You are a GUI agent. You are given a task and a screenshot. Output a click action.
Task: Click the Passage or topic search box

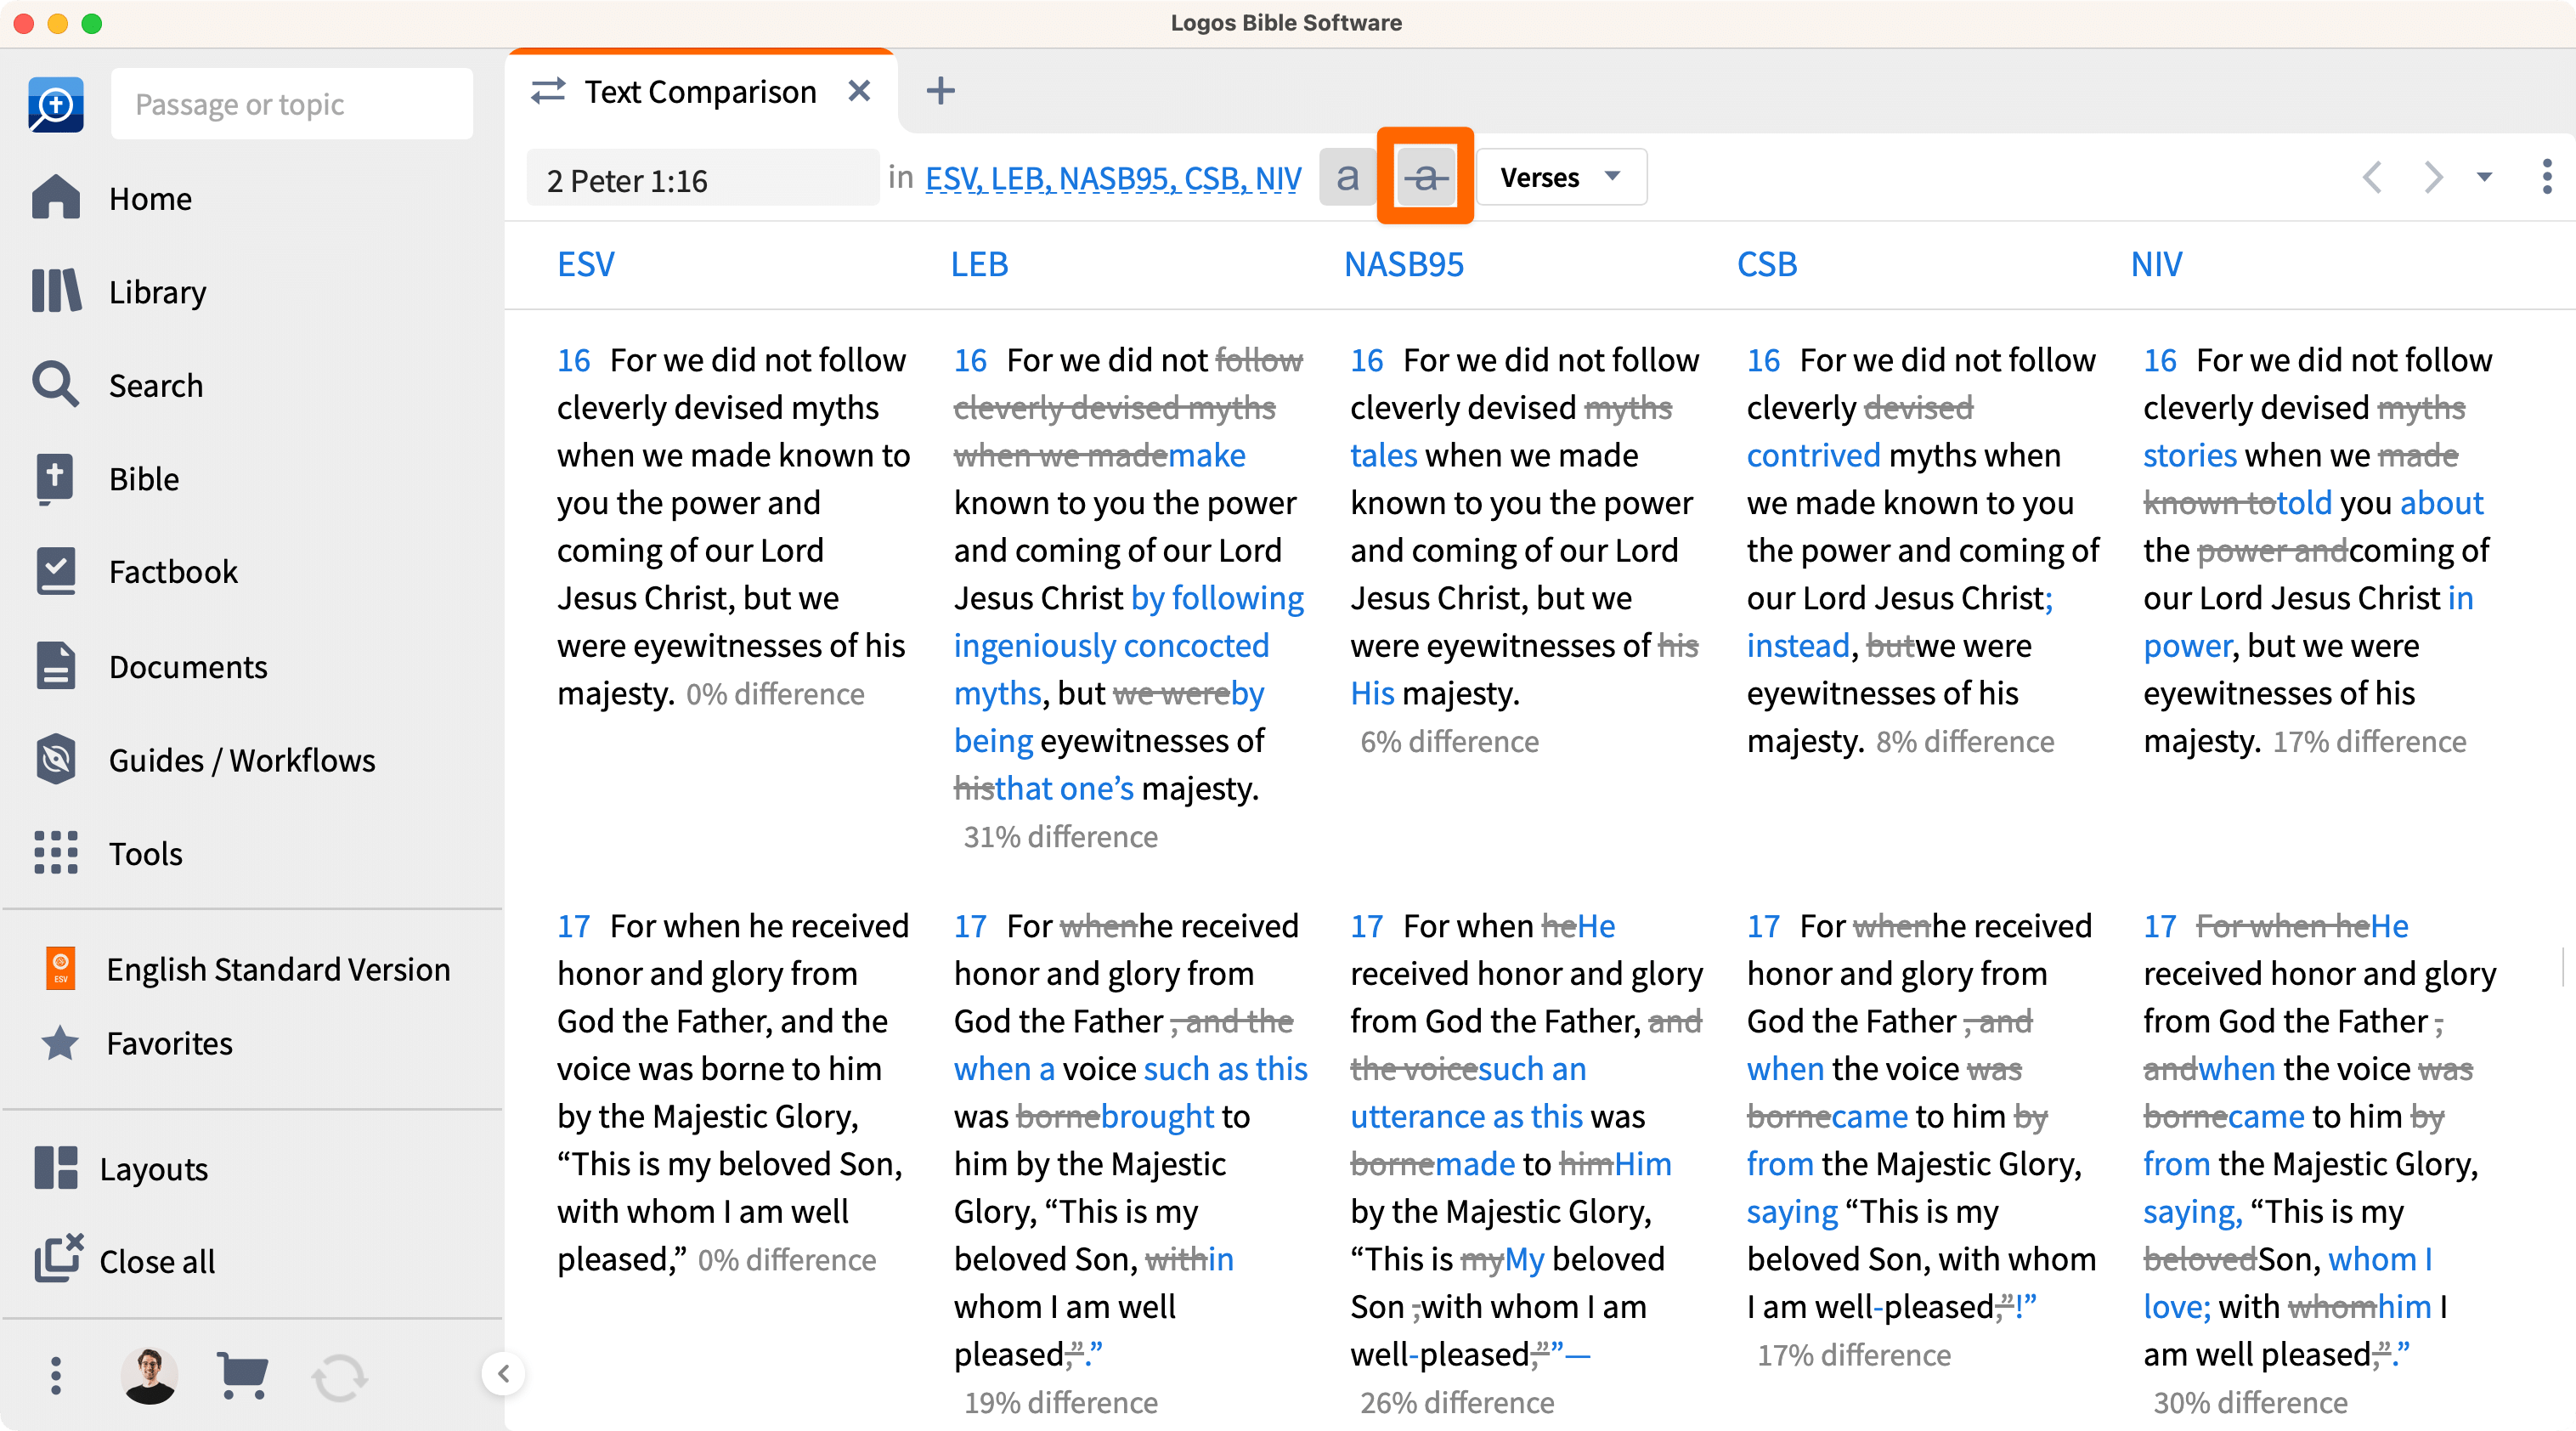click(x=291, y=104)
